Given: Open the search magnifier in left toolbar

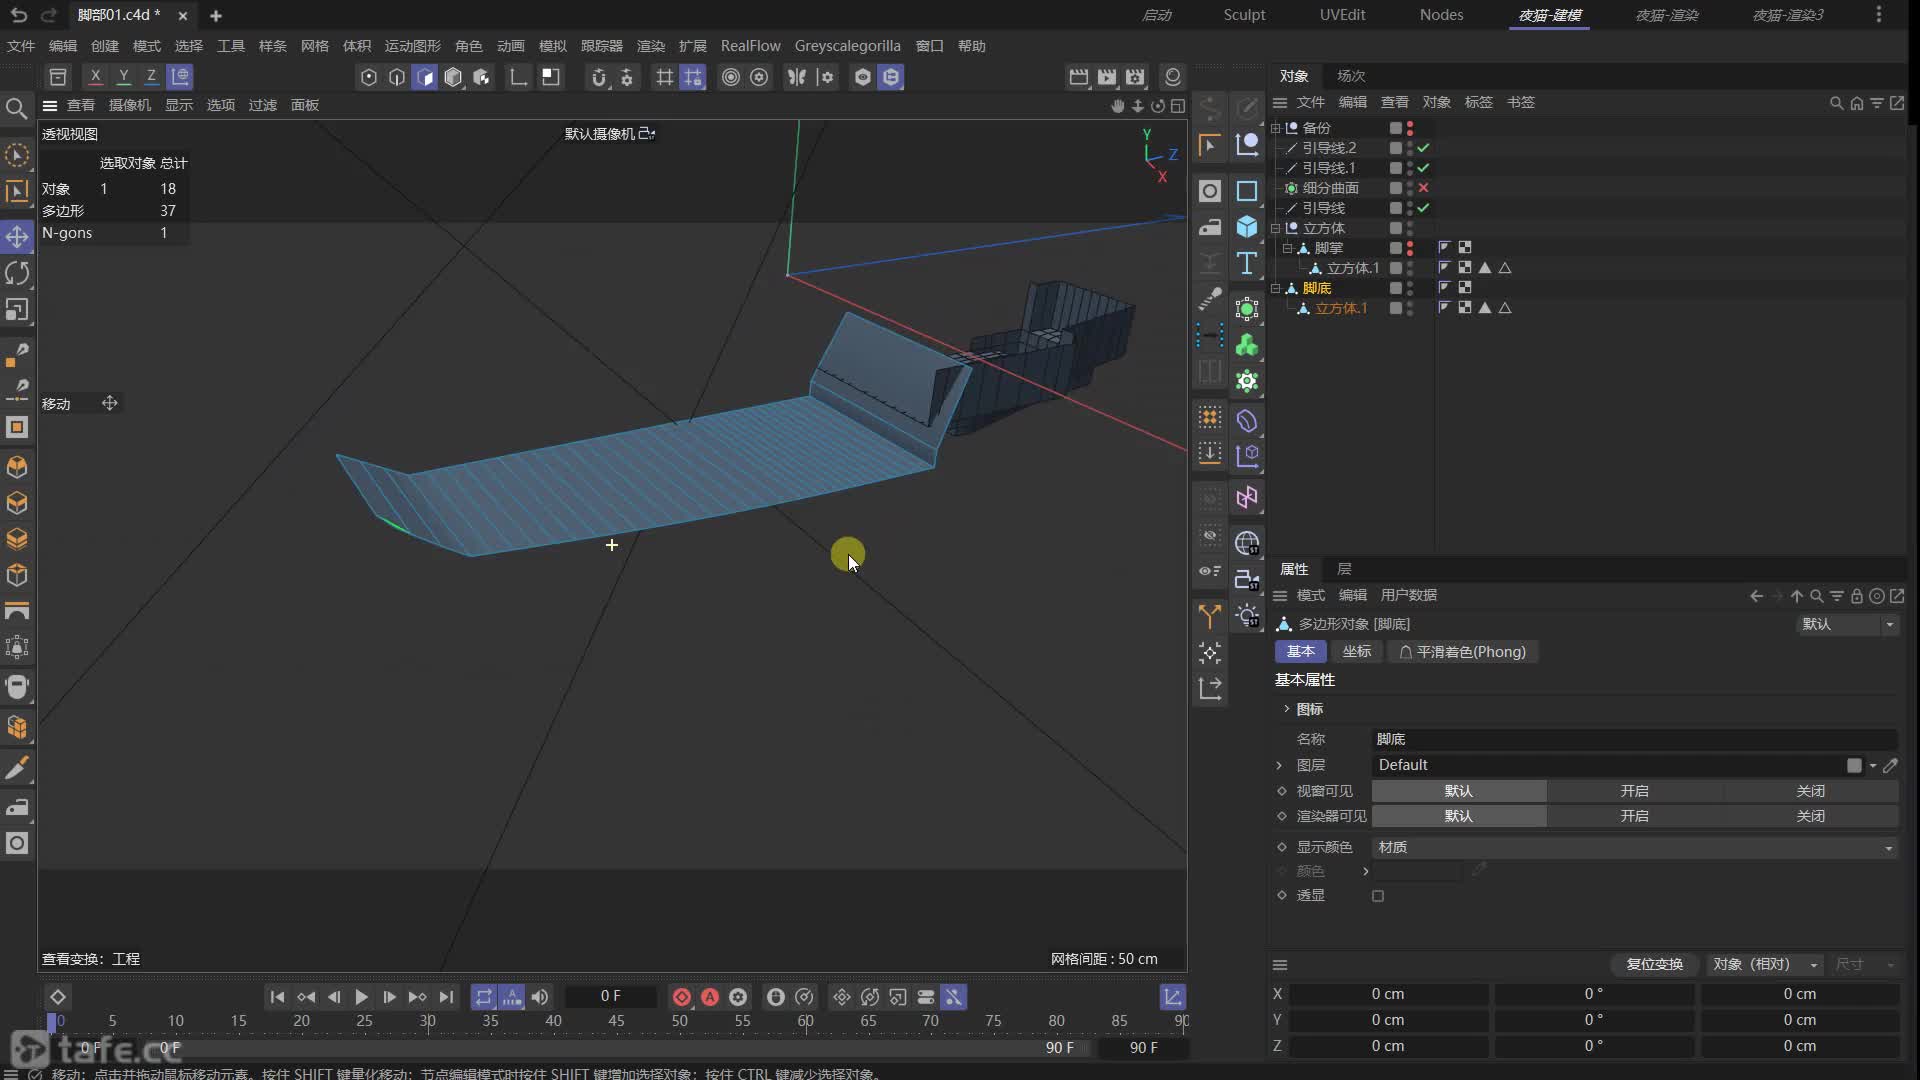Looking at the screenshot, I should pyautogui.click(x=16, y=108).
